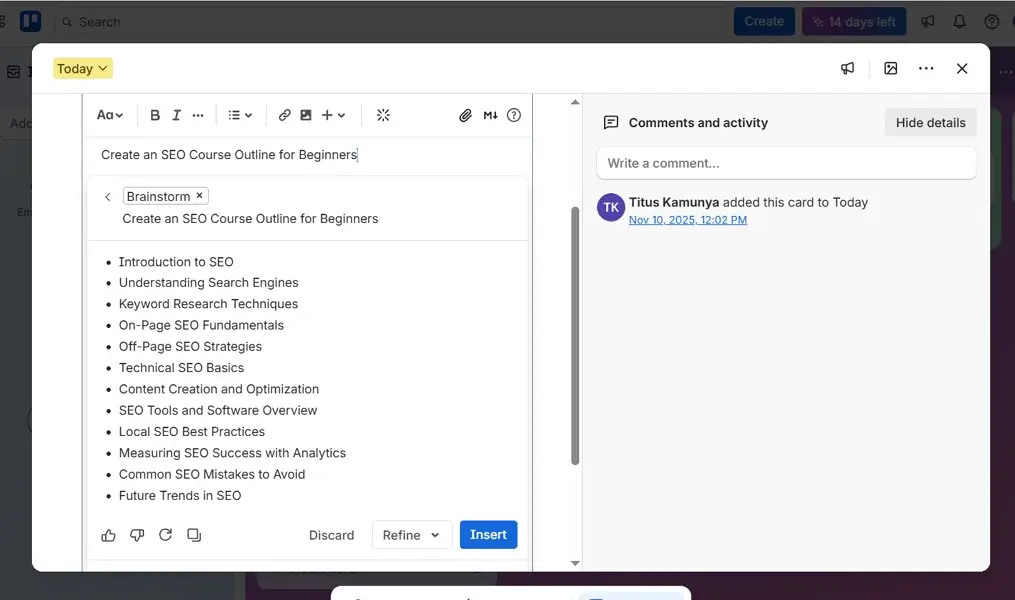Screen dimensions: 1015x600
Task: Toggle bold formatting in the editor toolbar
Action: [155, 114]
